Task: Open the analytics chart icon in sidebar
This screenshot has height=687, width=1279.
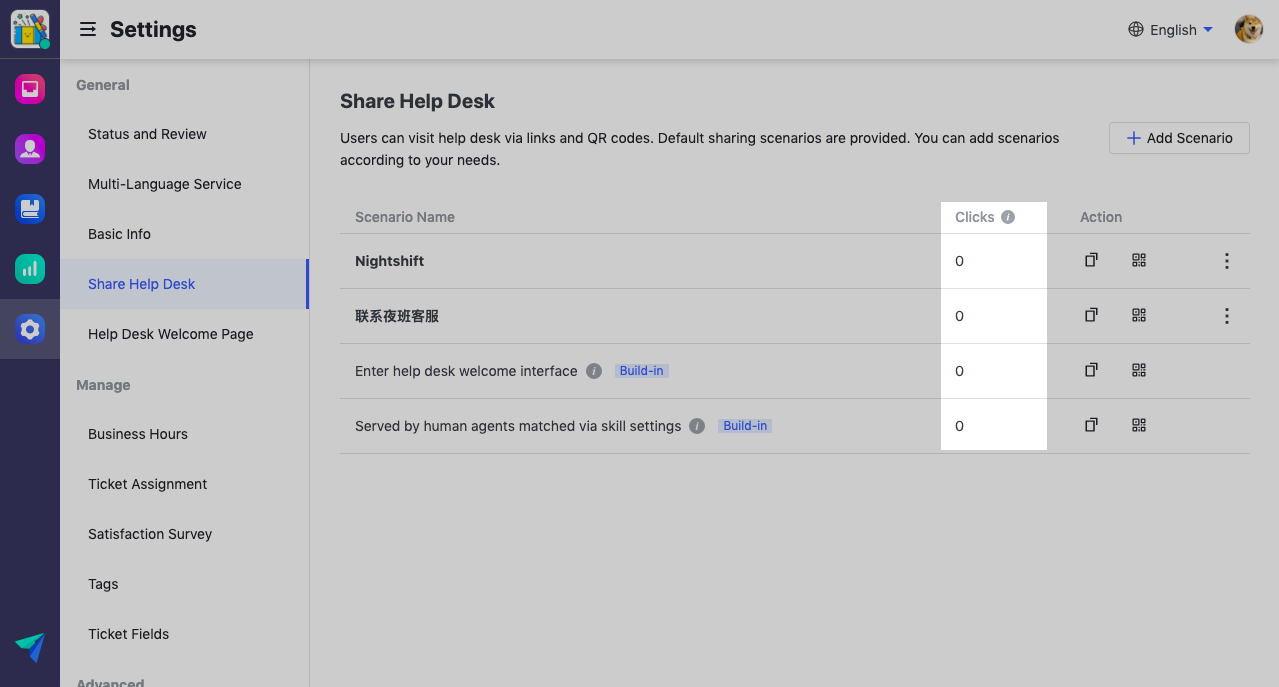Action: tap(30, 268)
